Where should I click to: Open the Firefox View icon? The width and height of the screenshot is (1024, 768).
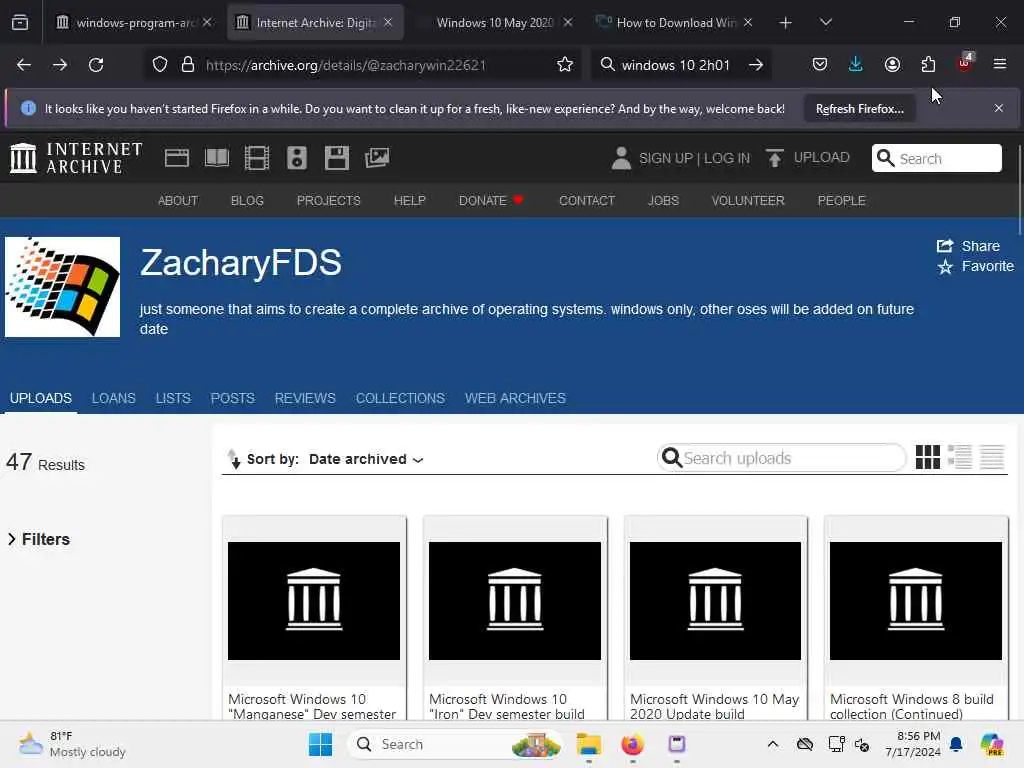[20, 23]
